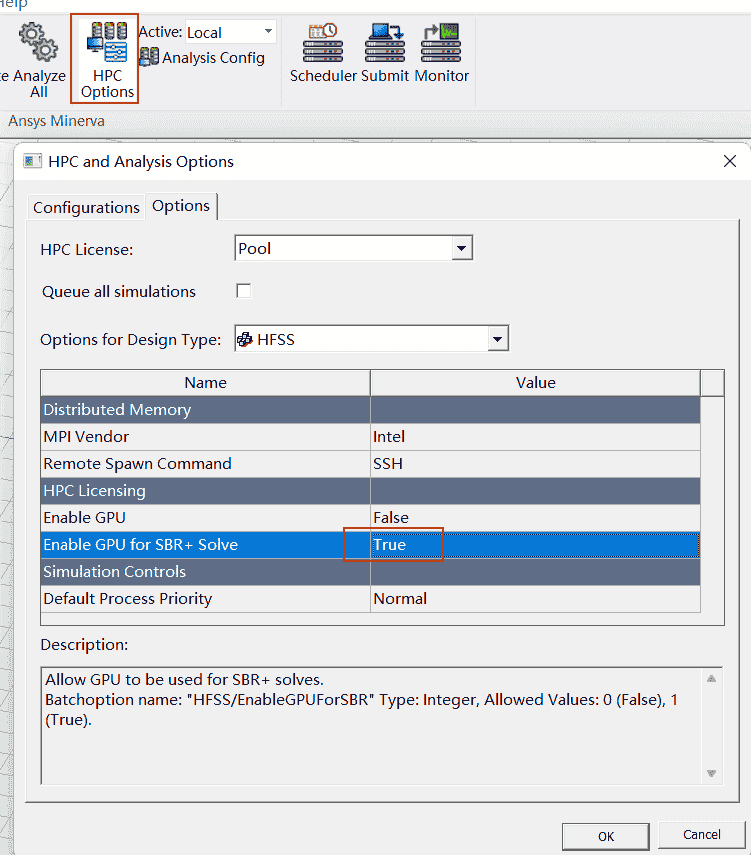Open the Analysis Config toolbar item
Screen dimensions: 751x855
point(202,57)
